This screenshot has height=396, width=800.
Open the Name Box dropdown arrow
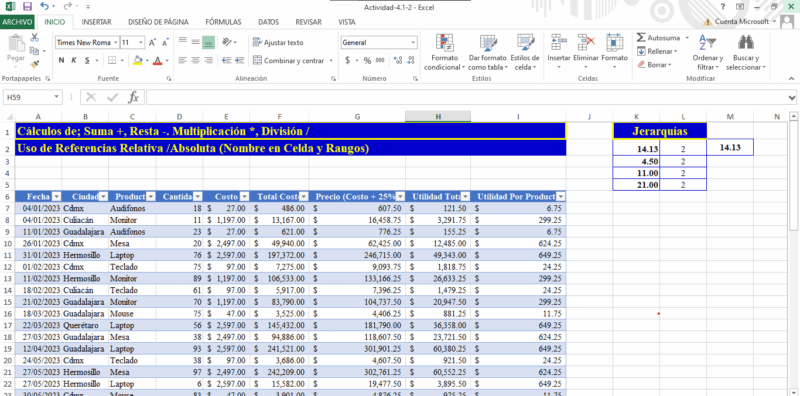click(56, 97)
